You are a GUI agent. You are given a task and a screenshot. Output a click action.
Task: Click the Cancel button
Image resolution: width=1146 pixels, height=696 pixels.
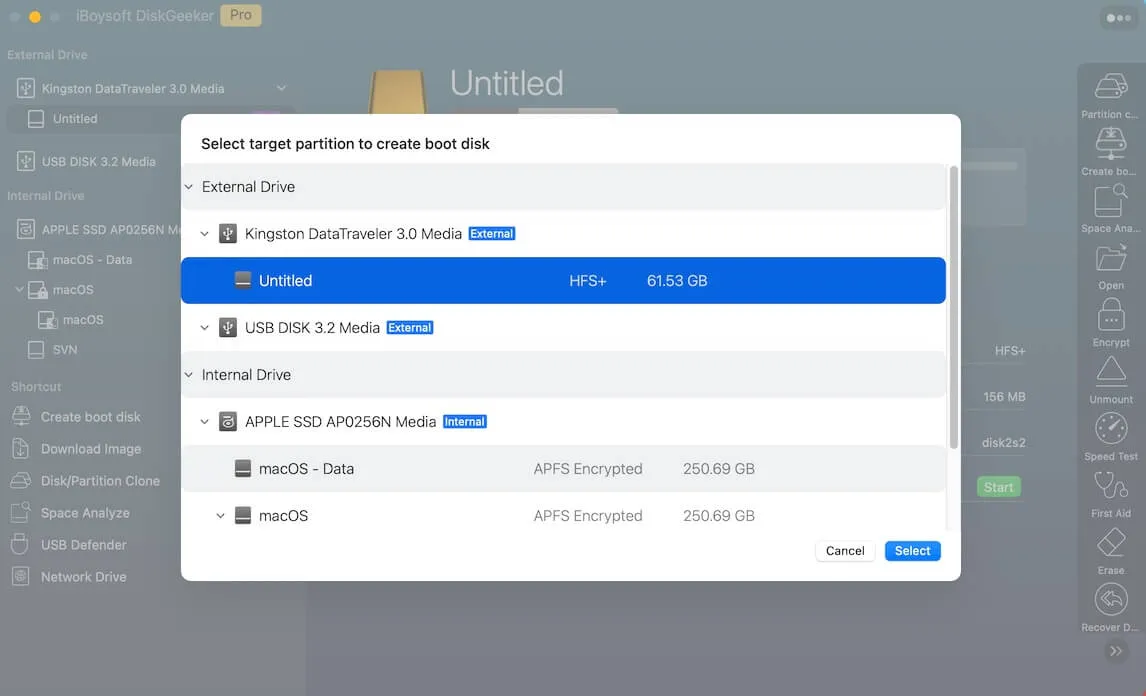(845, 551)
